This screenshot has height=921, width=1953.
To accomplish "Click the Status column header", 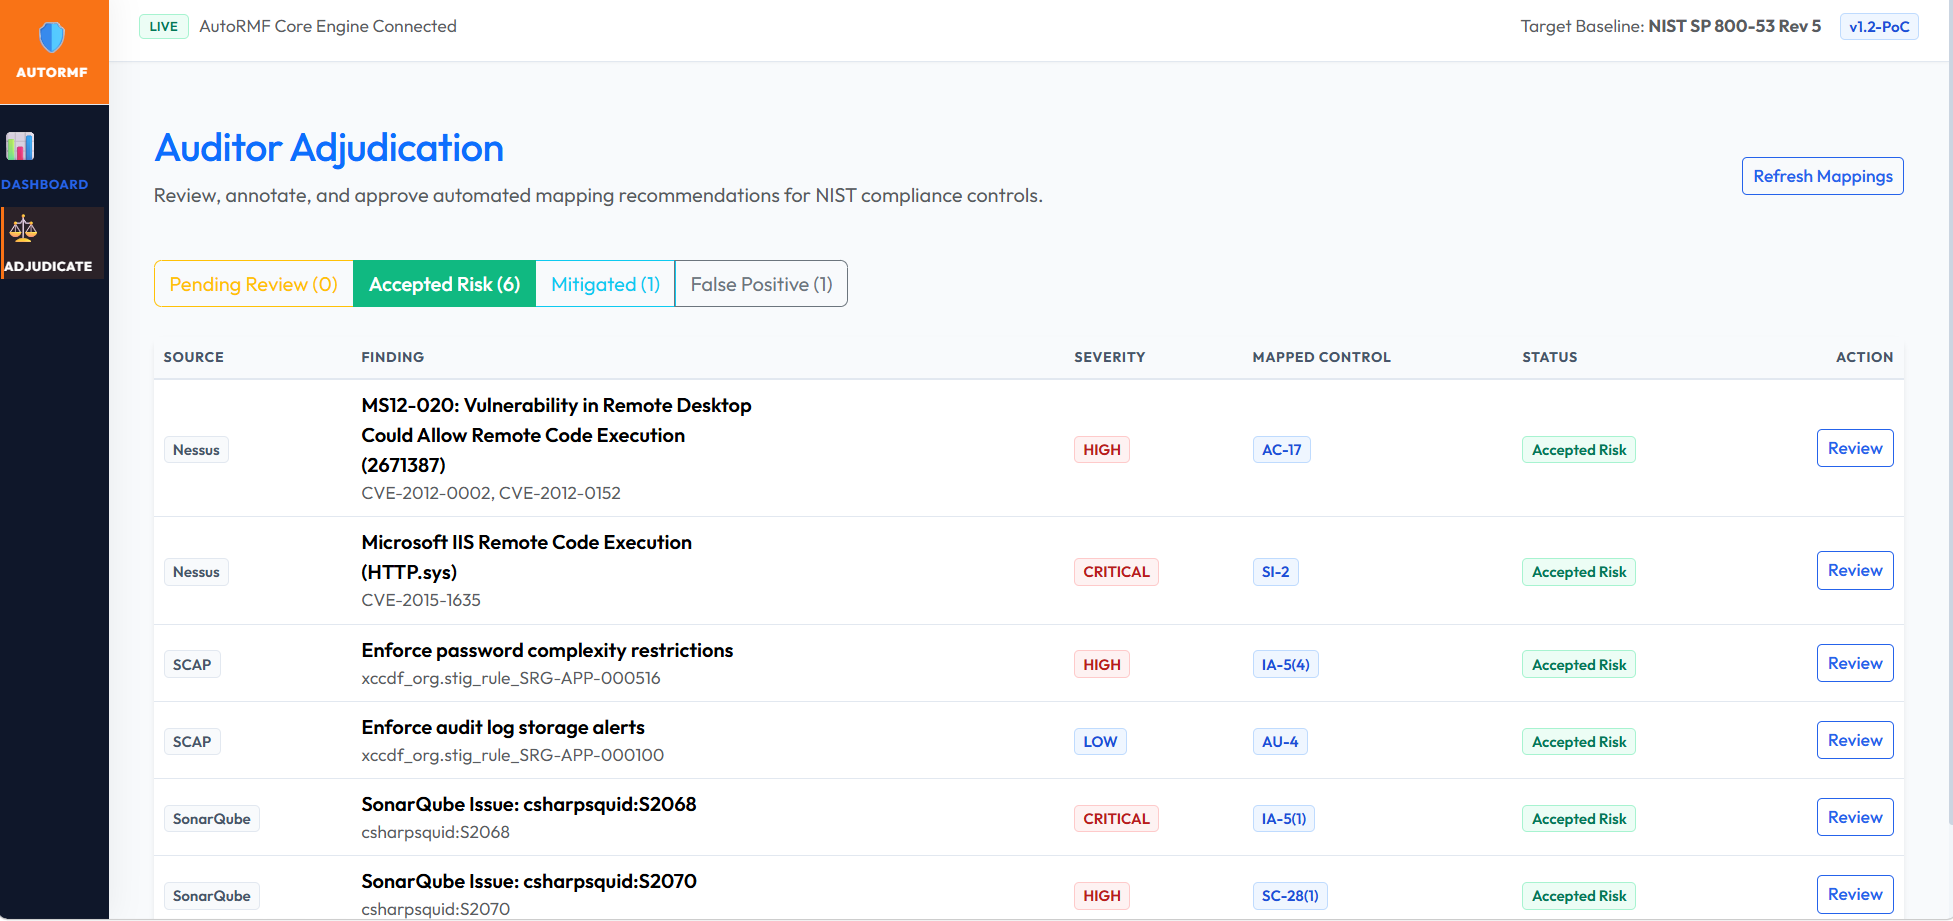I will pyautogui.click(x=1550, y=357).
